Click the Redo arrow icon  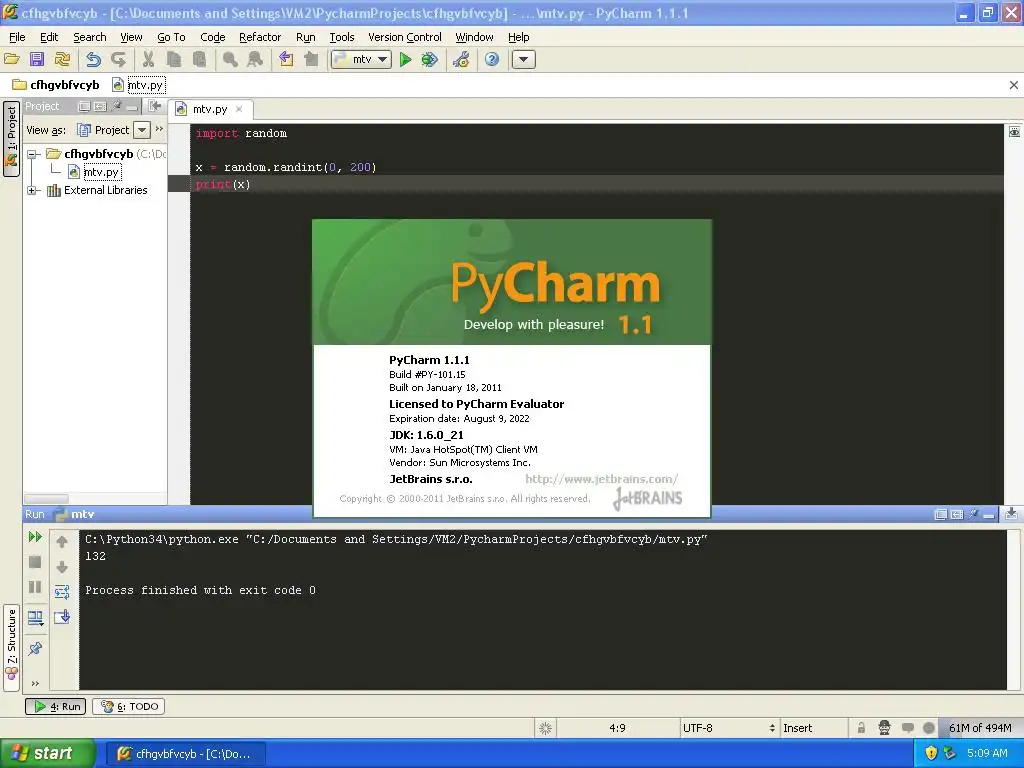(118, 59)
